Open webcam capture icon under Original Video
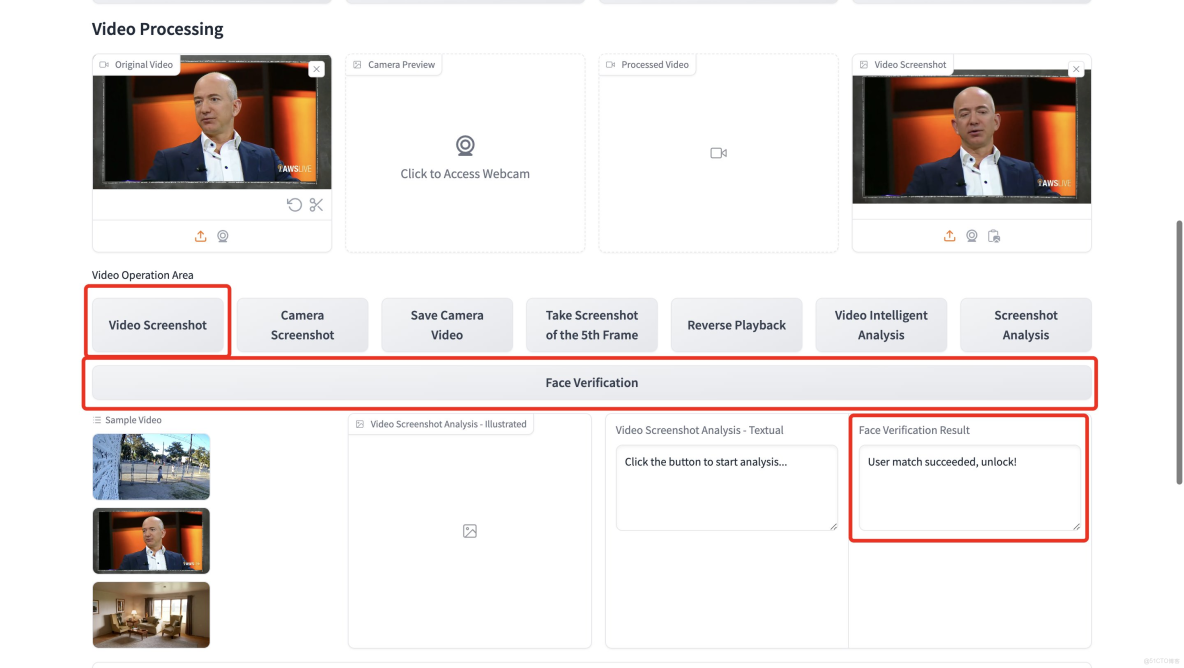The image size is (1184, 668). coord(222,235)
